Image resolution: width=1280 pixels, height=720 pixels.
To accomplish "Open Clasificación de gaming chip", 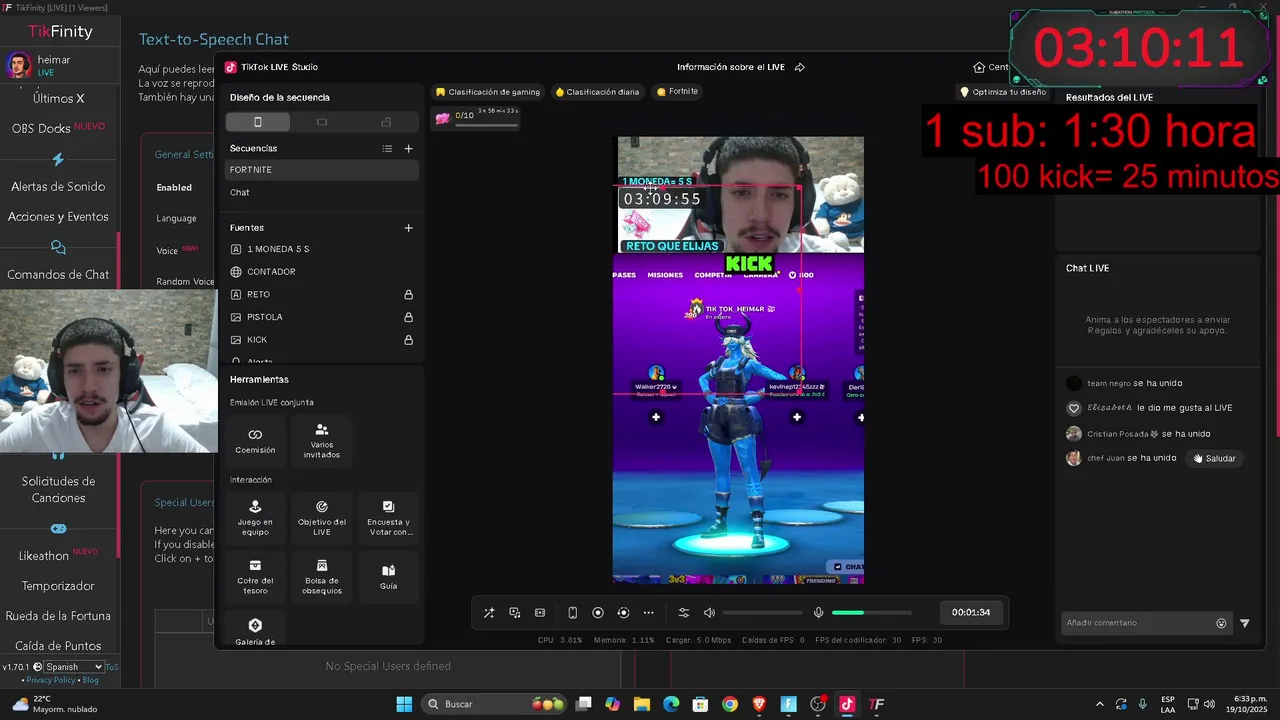I will pyautogui.click(x=488, y=92).
